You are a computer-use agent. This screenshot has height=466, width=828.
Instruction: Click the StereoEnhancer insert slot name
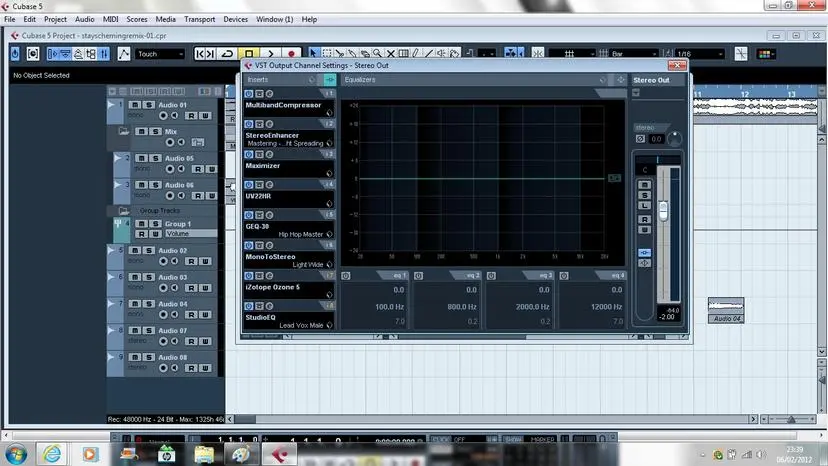pyautogui.click(x=272, y=135)
